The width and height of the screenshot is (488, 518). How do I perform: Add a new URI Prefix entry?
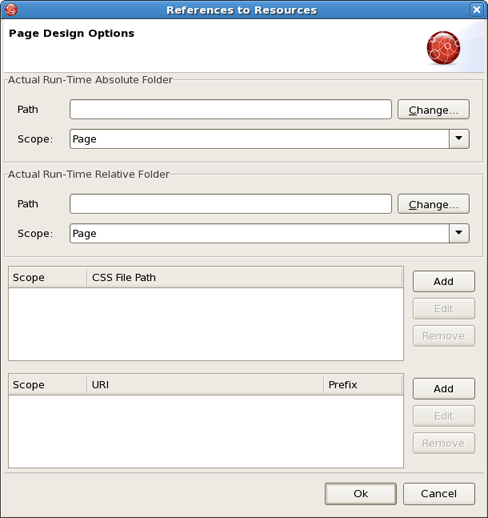(444, 389)
